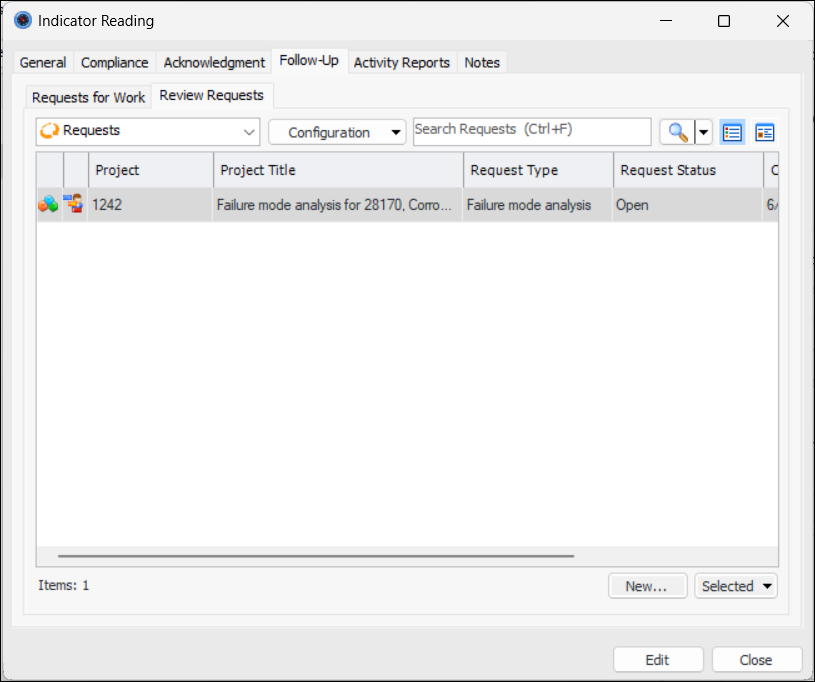Go to the Notes tab
815x682 pixels.
482,62
